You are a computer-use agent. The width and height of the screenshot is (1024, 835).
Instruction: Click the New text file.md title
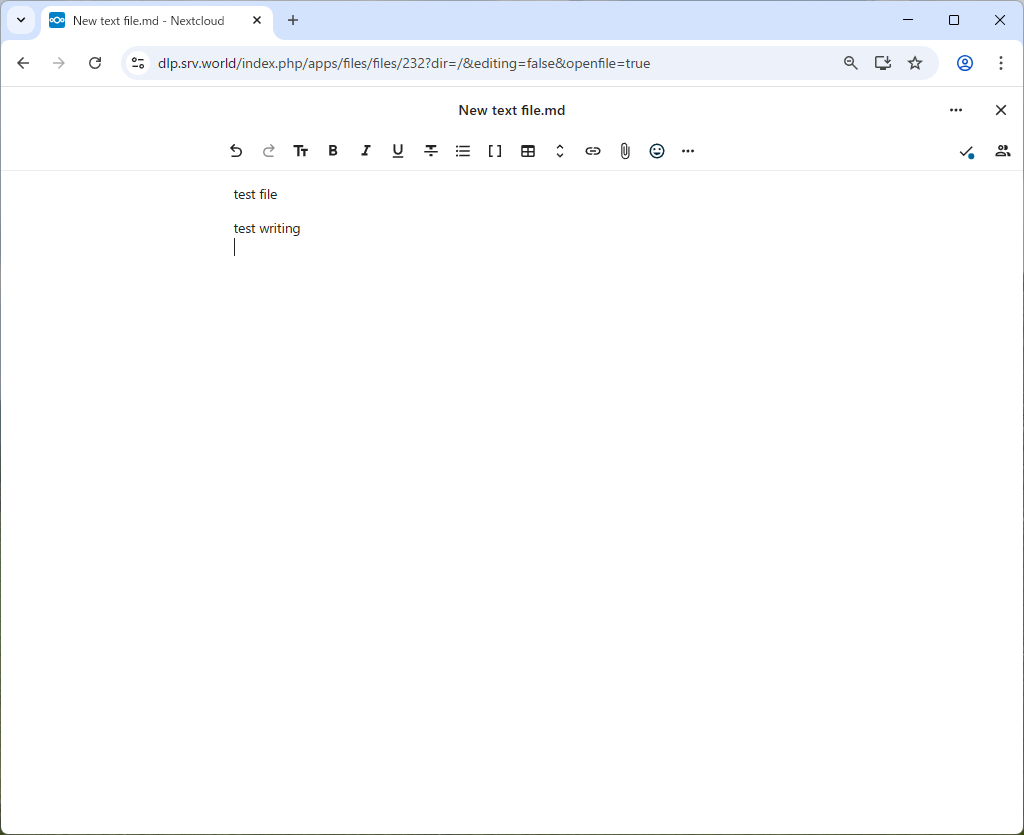(x=511, y=110)
